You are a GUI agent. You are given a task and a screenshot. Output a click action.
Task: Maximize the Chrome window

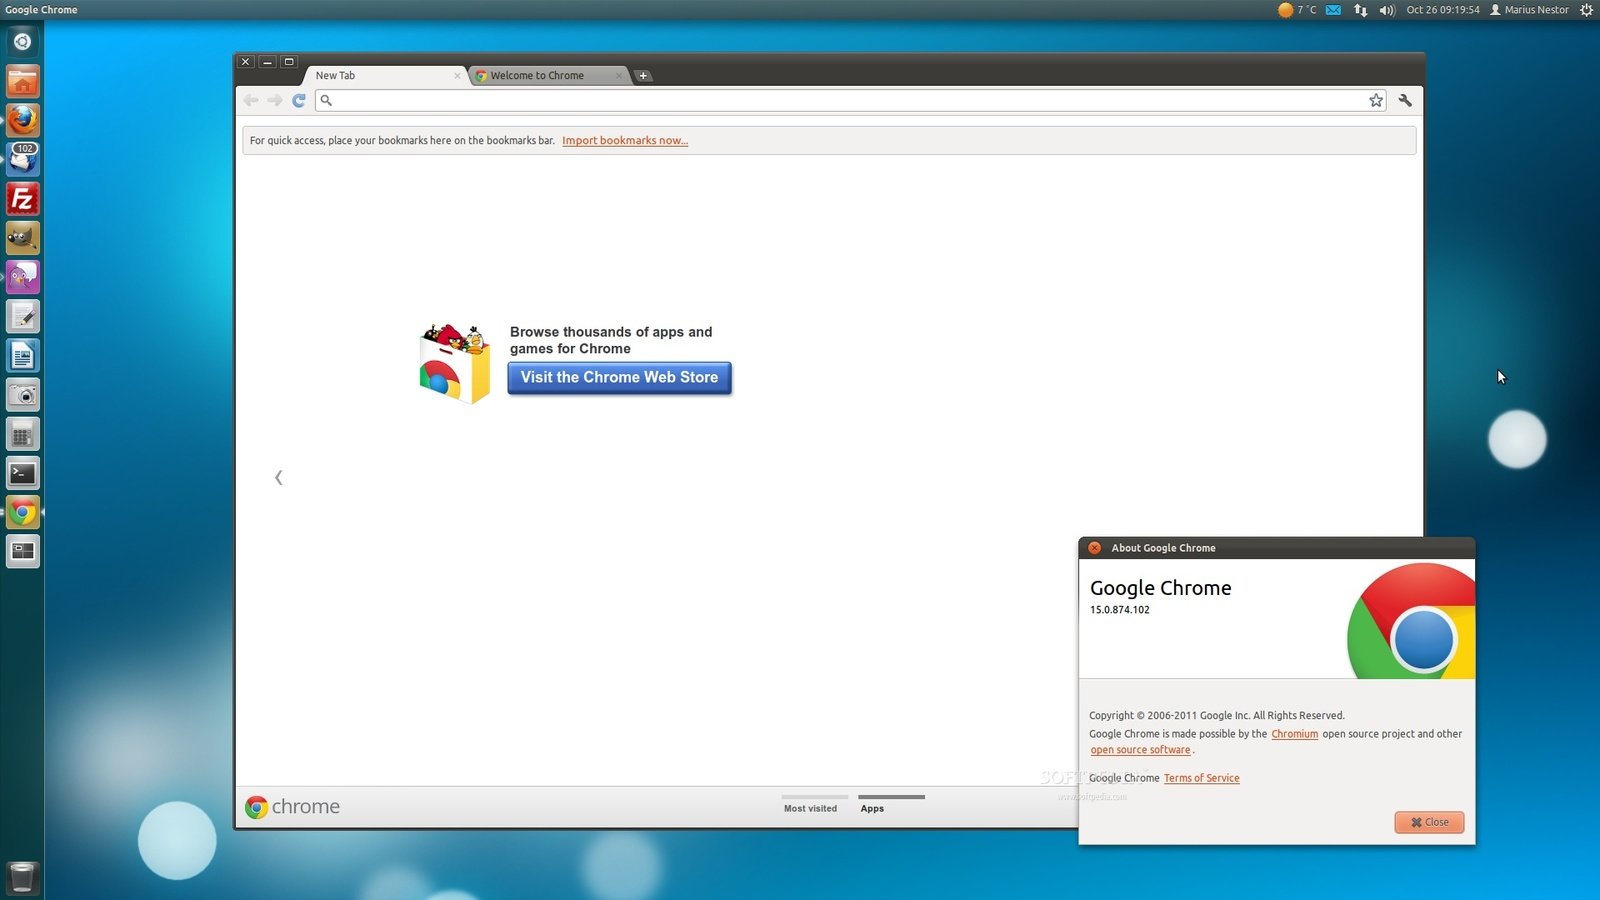point(289,62)
